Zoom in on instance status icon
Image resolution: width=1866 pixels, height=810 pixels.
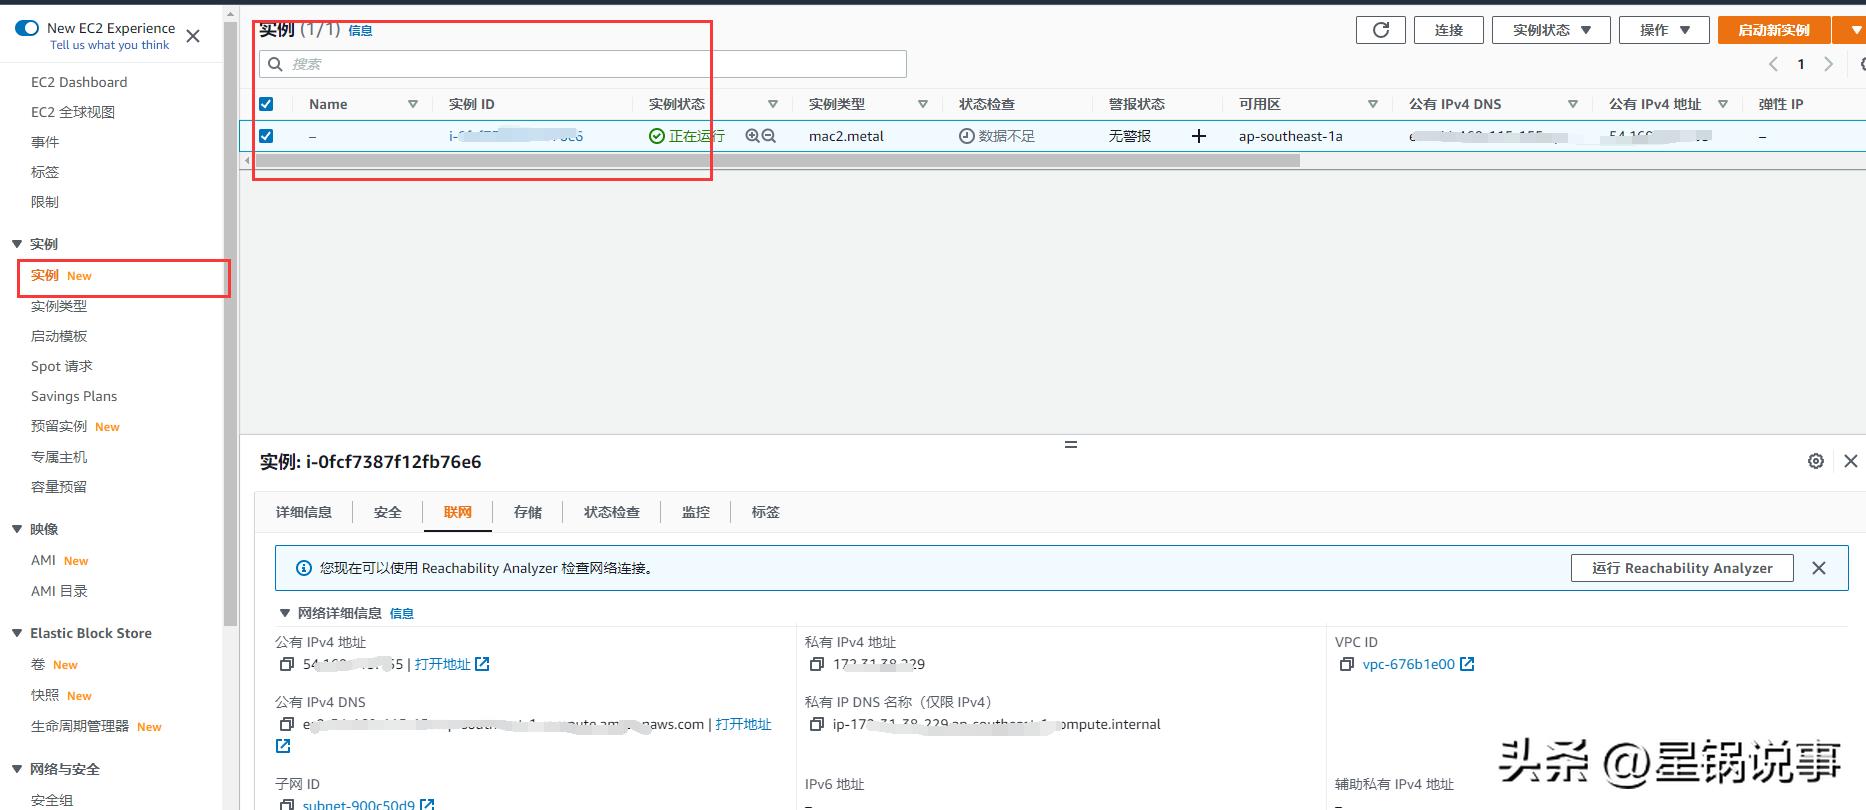(752, 136)
